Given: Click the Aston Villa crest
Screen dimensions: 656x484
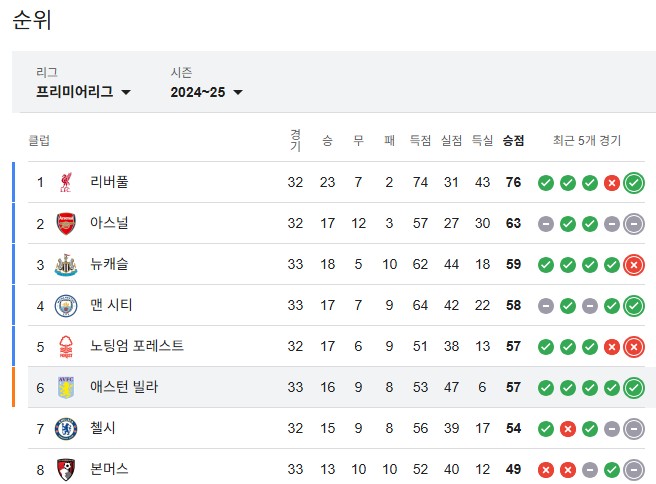Looking at the screenshot, I should tap(66, 387).
